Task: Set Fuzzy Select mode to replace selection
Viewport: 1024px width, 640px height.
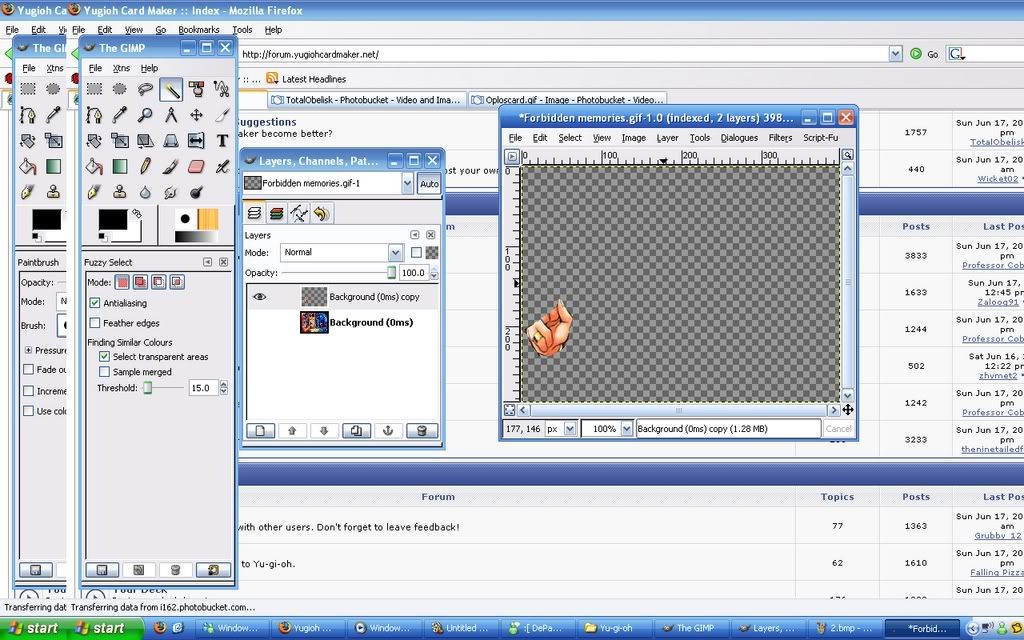Action: (x=122, y=282)
